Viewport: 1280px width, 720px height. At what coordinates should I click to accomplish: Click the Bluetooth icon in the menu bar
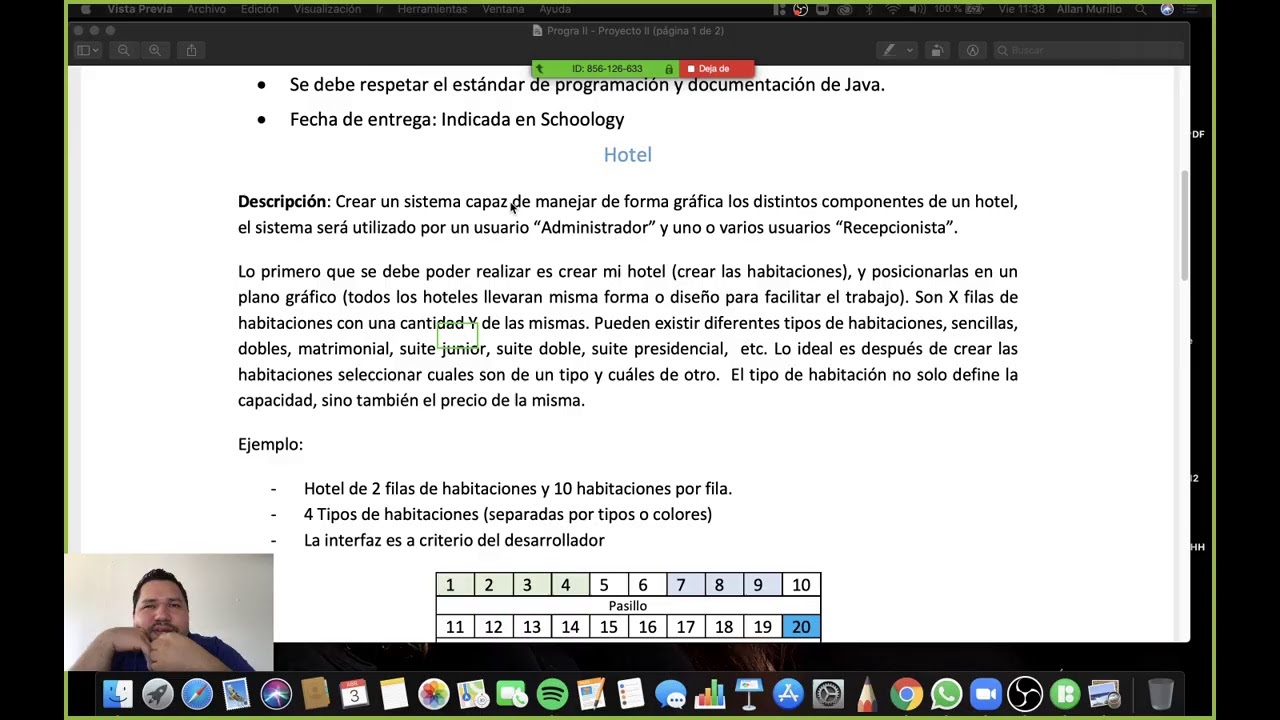point(869,9)
